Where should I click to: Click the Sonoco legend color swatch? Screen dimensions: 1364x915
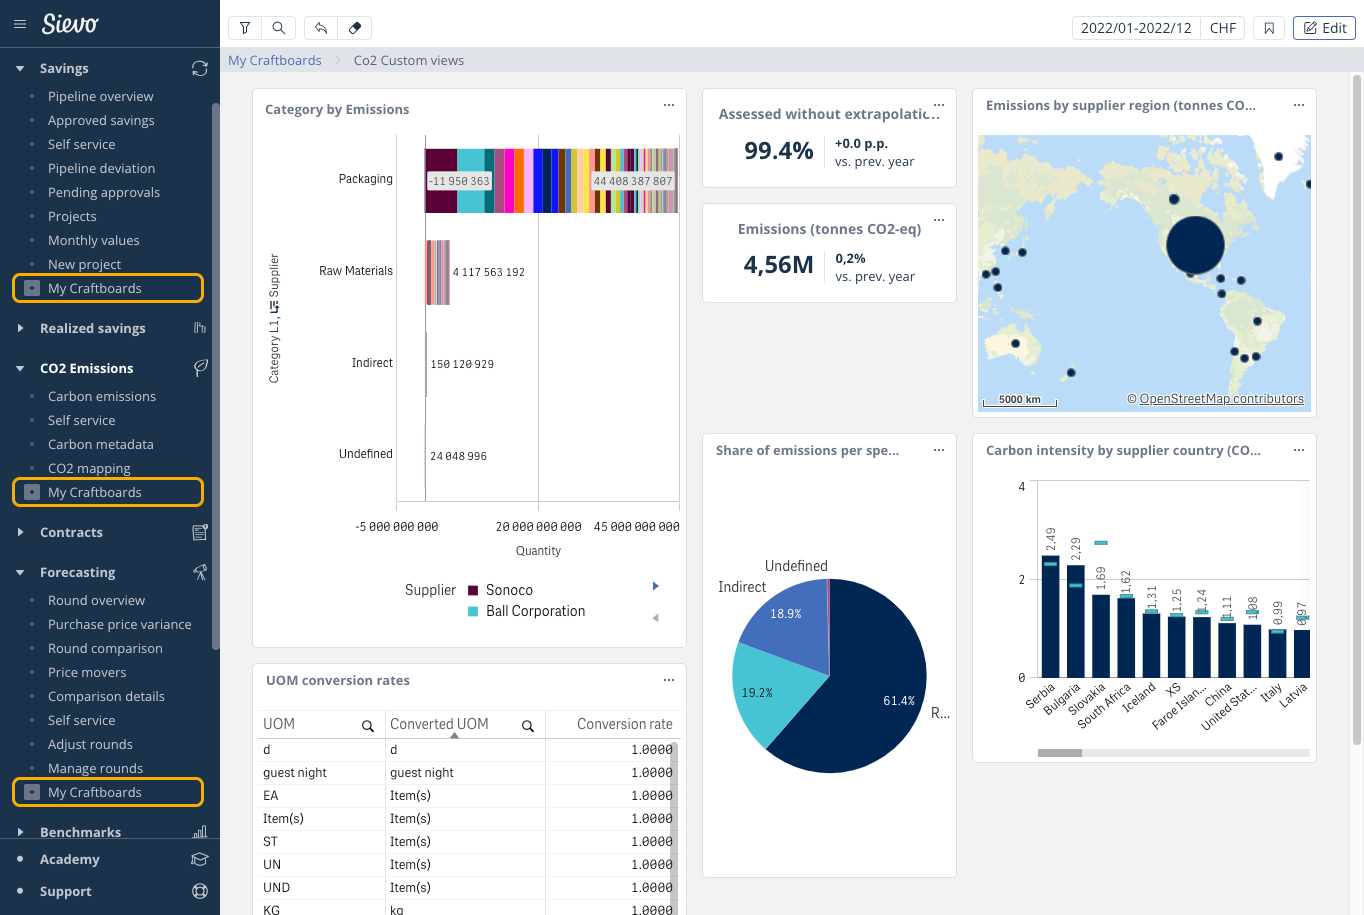473,590
